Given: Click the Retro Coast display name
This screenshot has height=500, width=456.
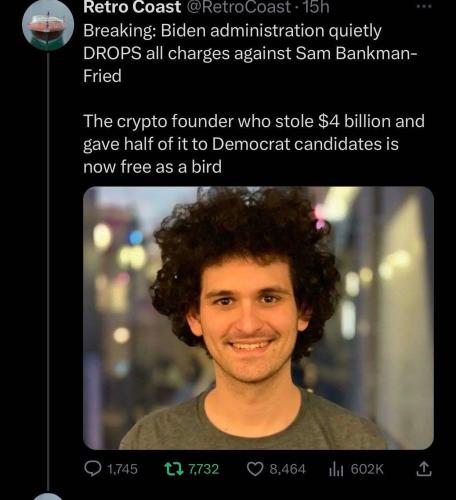Looking at the screenshot, I should [x=132, y=7].
